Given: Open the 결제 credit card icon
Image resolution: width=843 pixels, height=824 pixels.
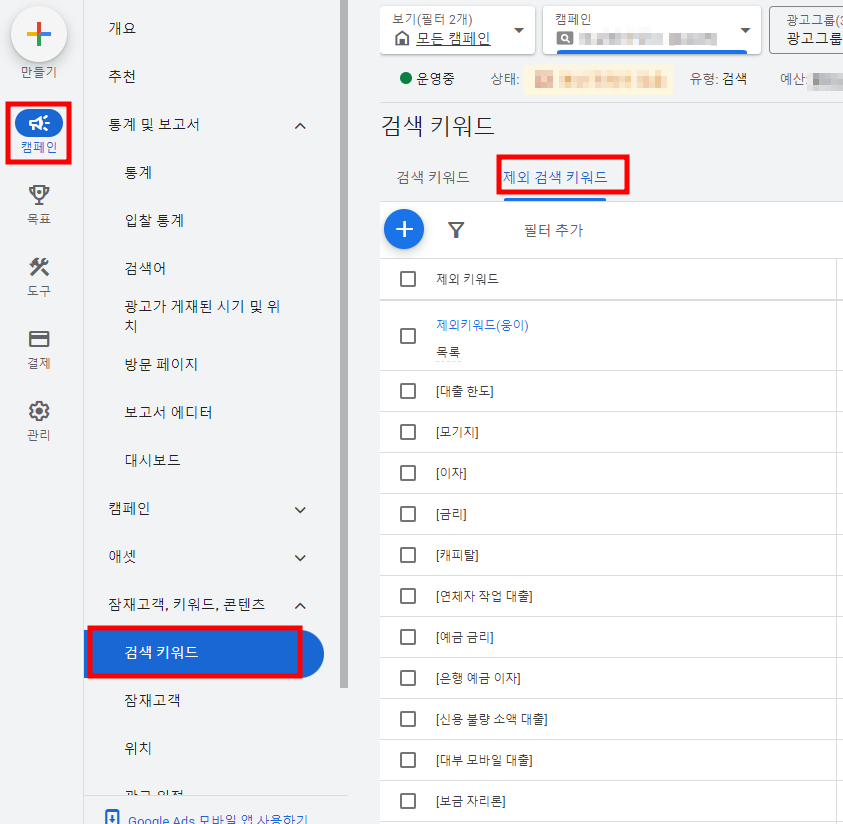Looking at the screenshot, I should pos(39,339).
